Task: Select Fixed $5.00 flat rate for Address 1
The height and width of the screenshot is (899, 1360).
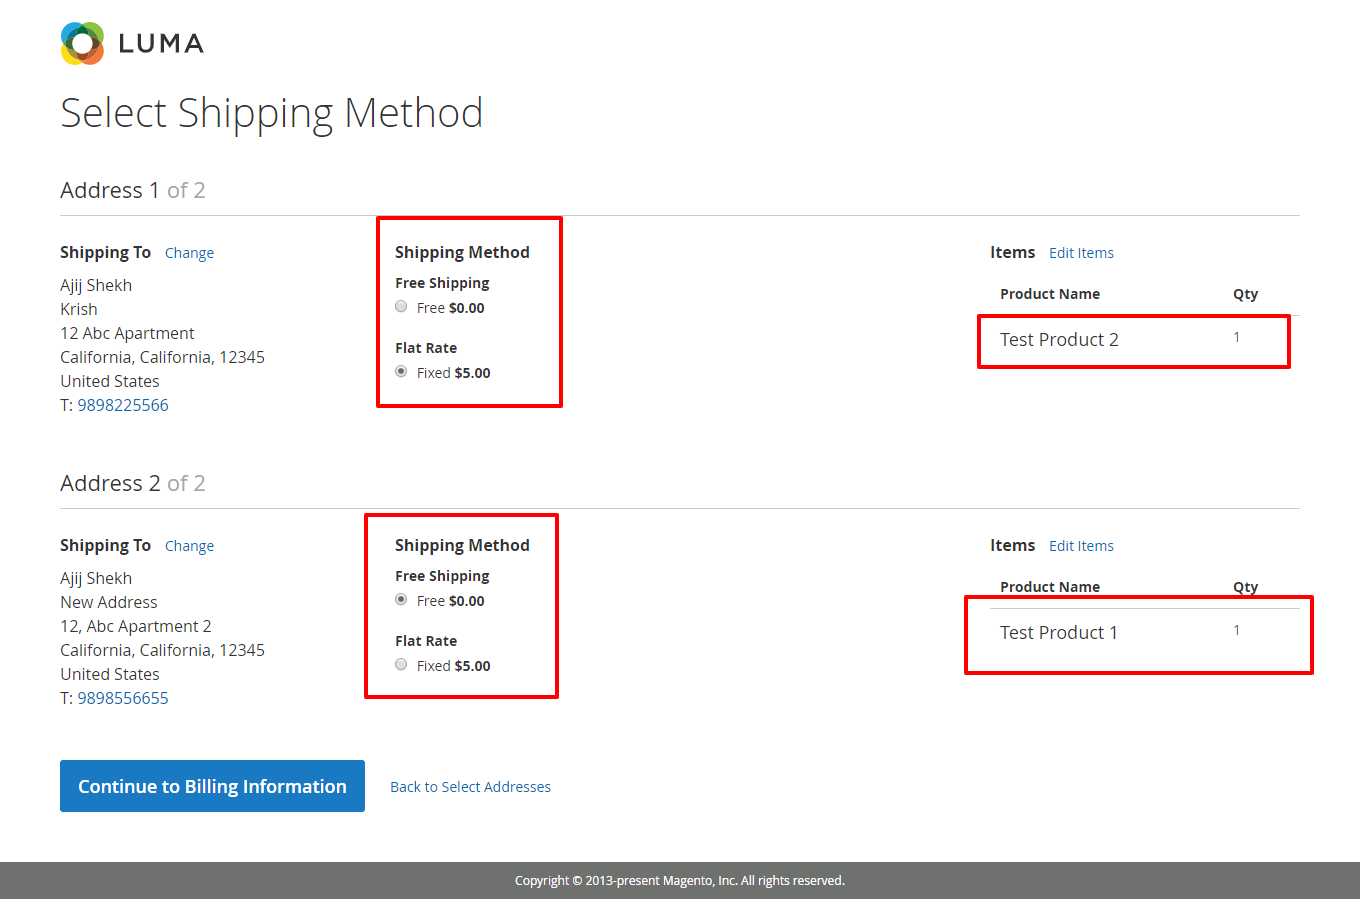Action: pos(401,371)
